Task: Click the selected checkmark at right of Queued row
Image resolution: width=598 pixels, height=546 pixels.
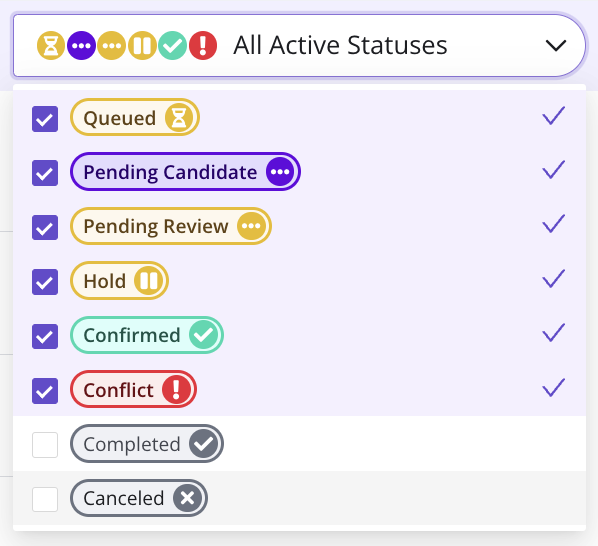Action: [553, 116]
